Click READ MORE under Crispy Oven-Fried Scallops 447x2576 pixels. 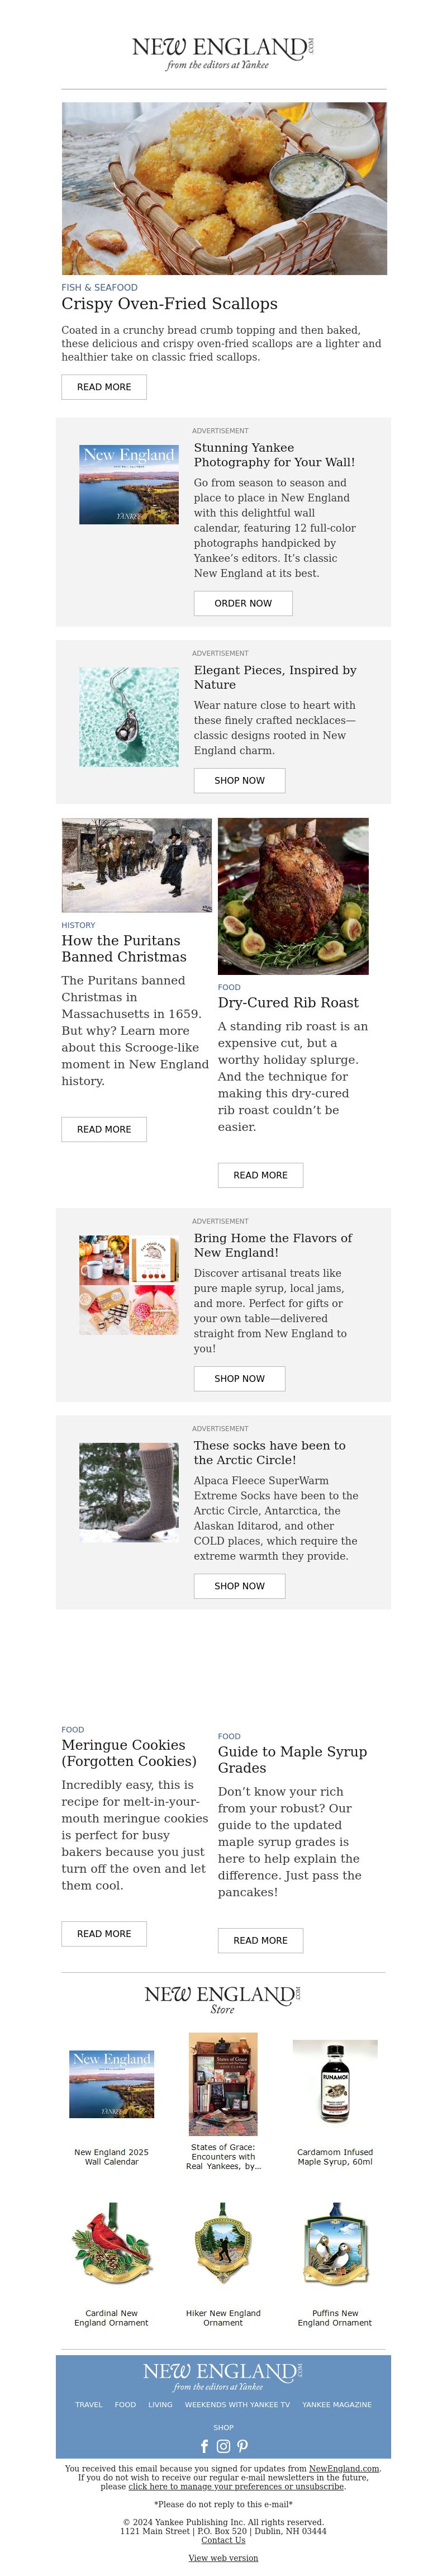pyautogui.click(x=104, y=387)
